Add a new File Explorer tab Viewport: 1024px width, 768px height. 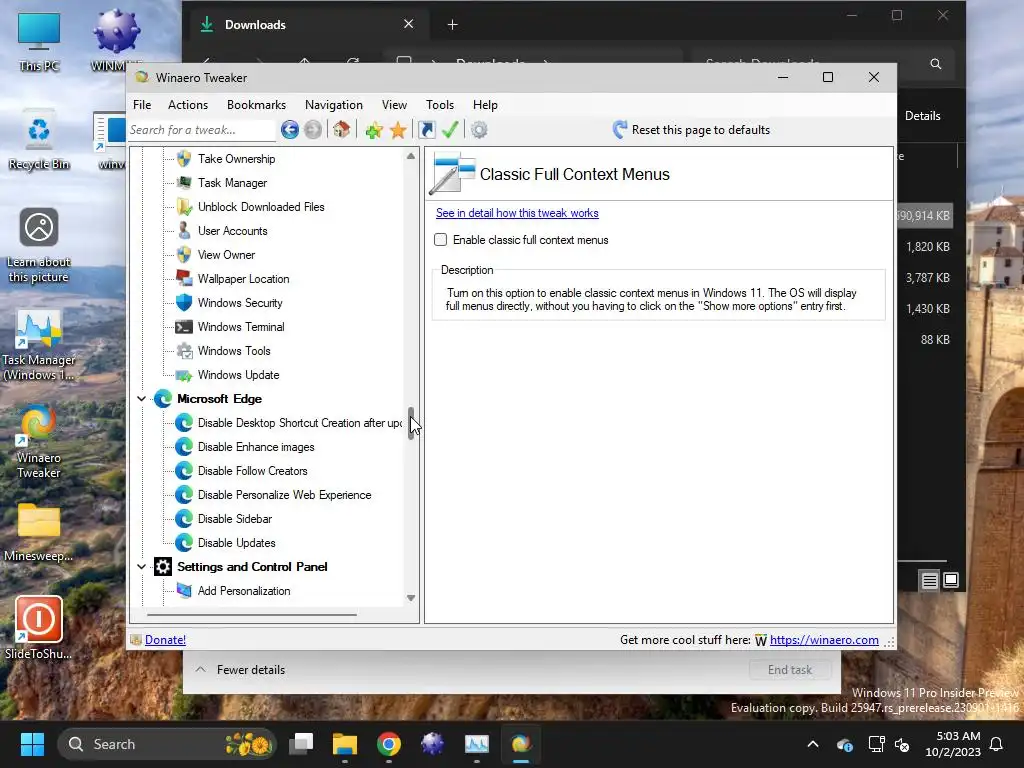453,25
